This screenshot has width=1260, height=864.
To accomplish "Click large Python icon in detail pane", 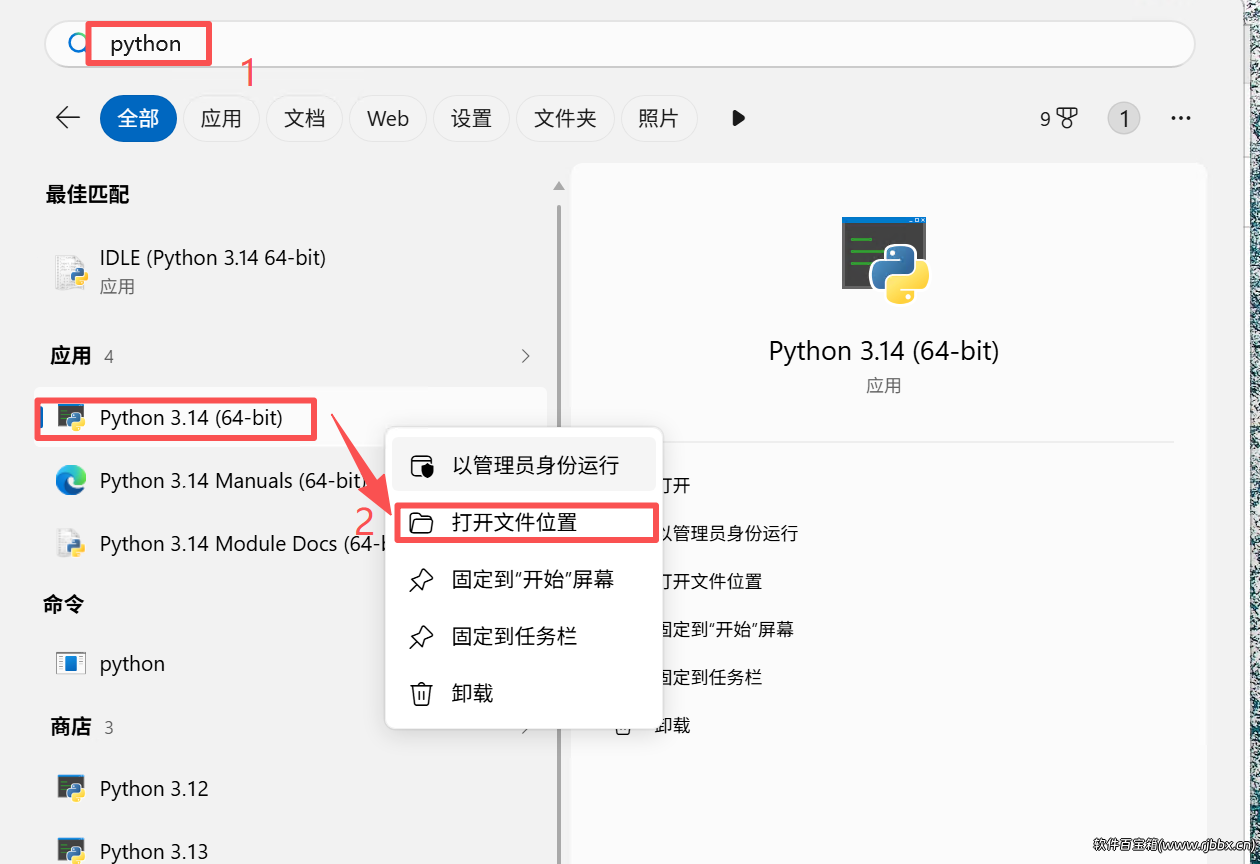I will [885, 260].
